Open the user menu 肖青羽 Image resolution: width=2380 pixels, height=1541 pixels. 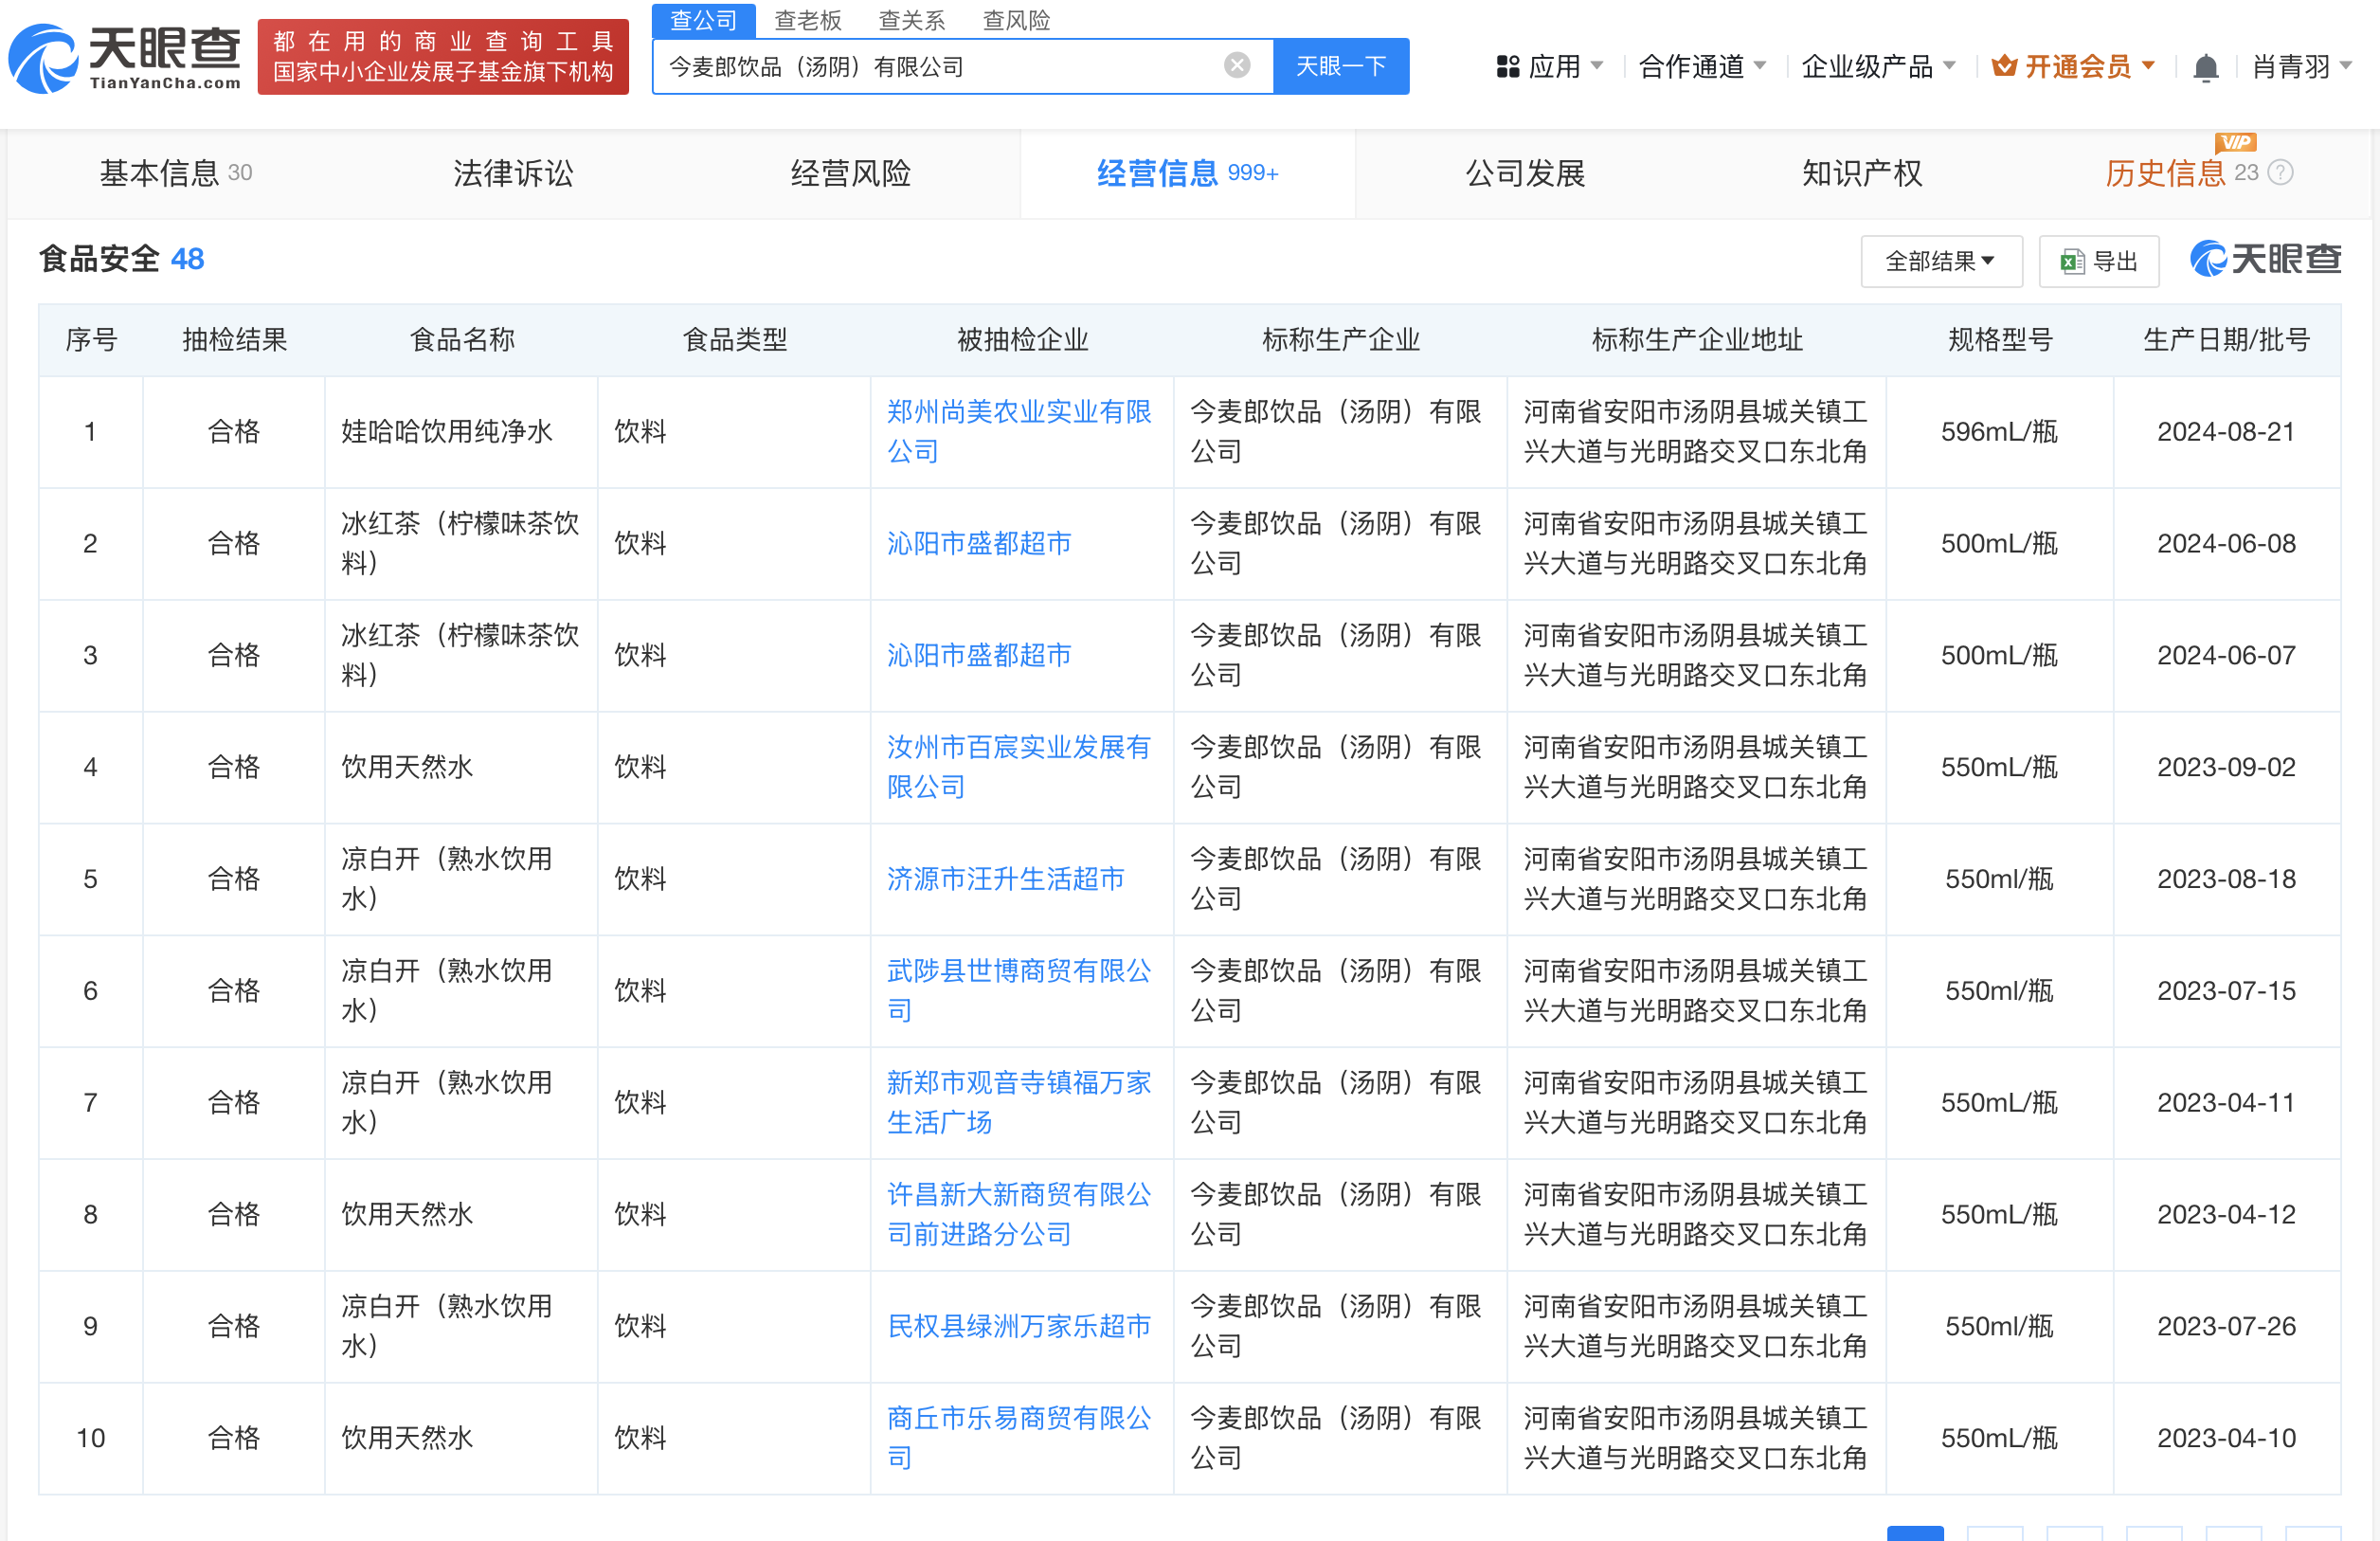tap(2301, 67)
